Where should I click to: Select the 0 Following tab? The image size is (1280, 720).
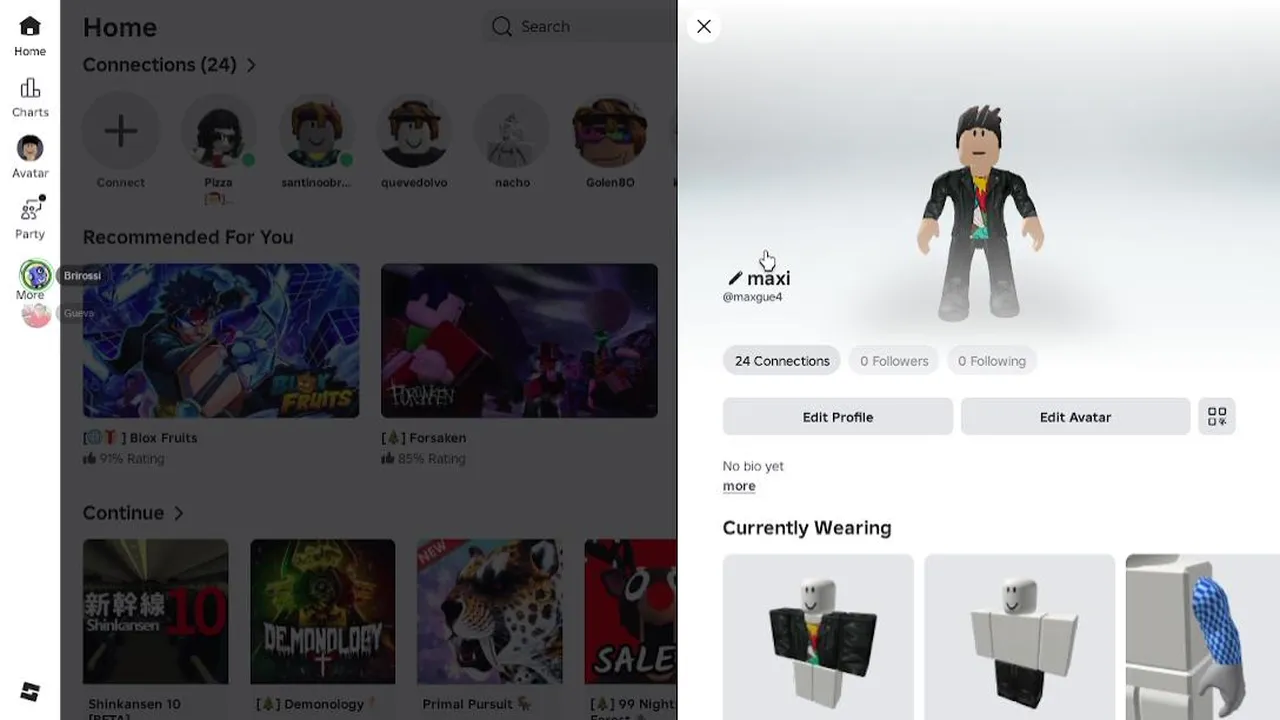(x=991, y=361)
